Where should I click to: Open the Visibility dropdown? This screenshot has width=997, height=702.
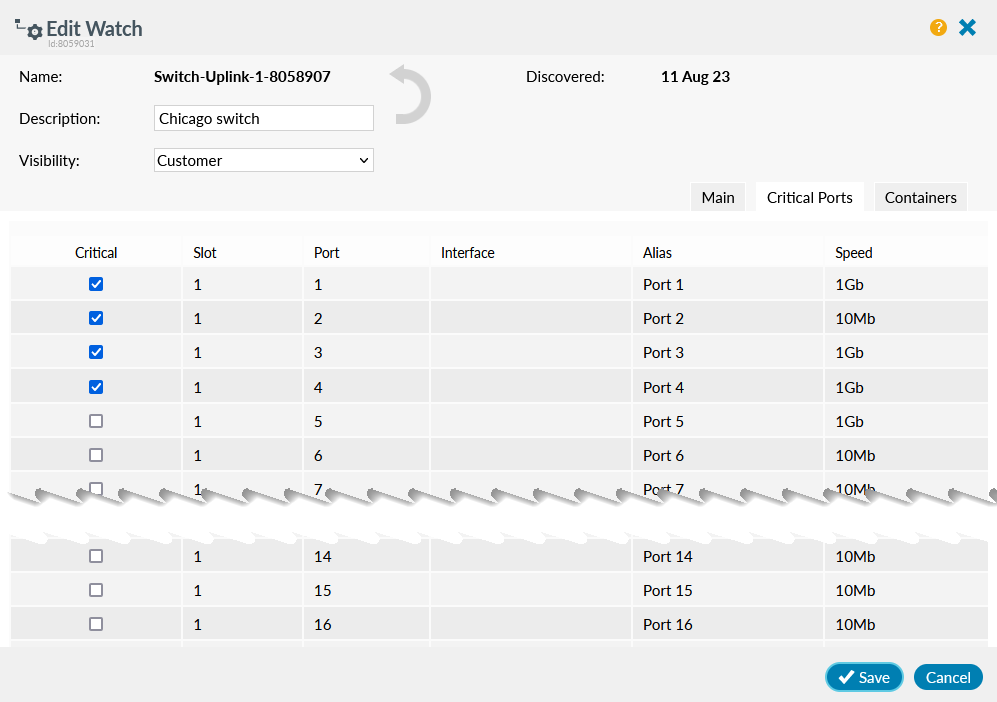coord(263,160)
